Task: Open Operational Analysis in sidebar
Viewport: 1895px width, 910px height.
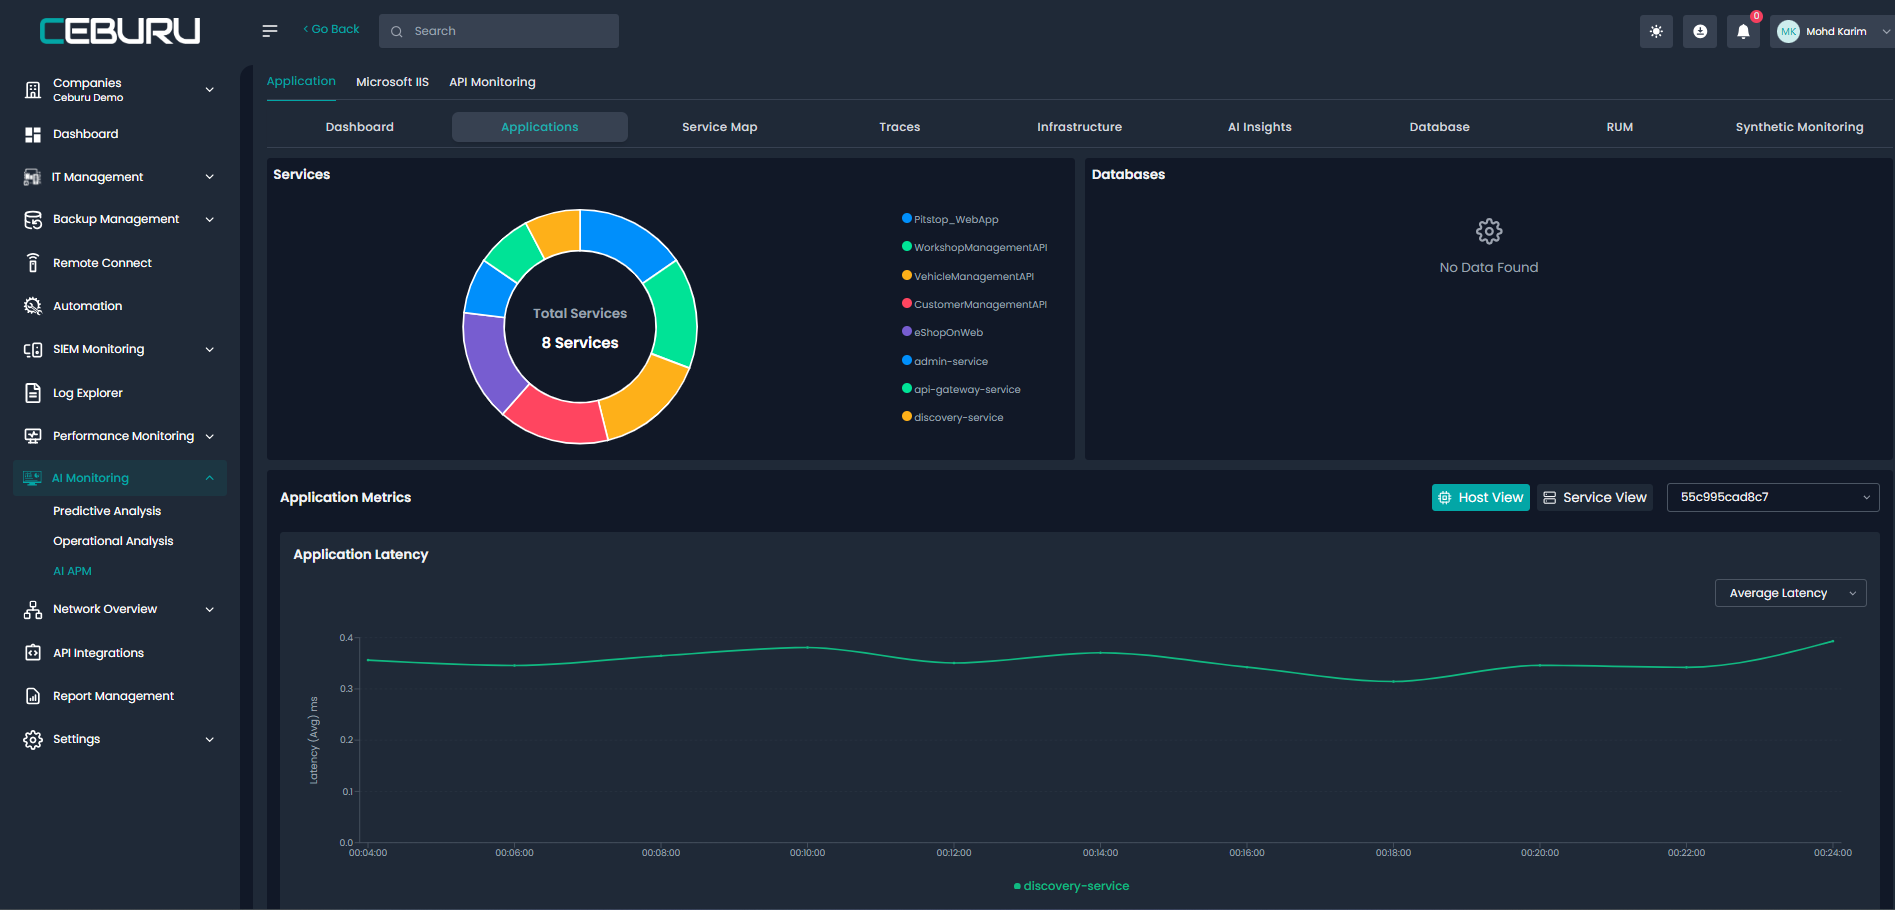Action: tap(113, 541)
